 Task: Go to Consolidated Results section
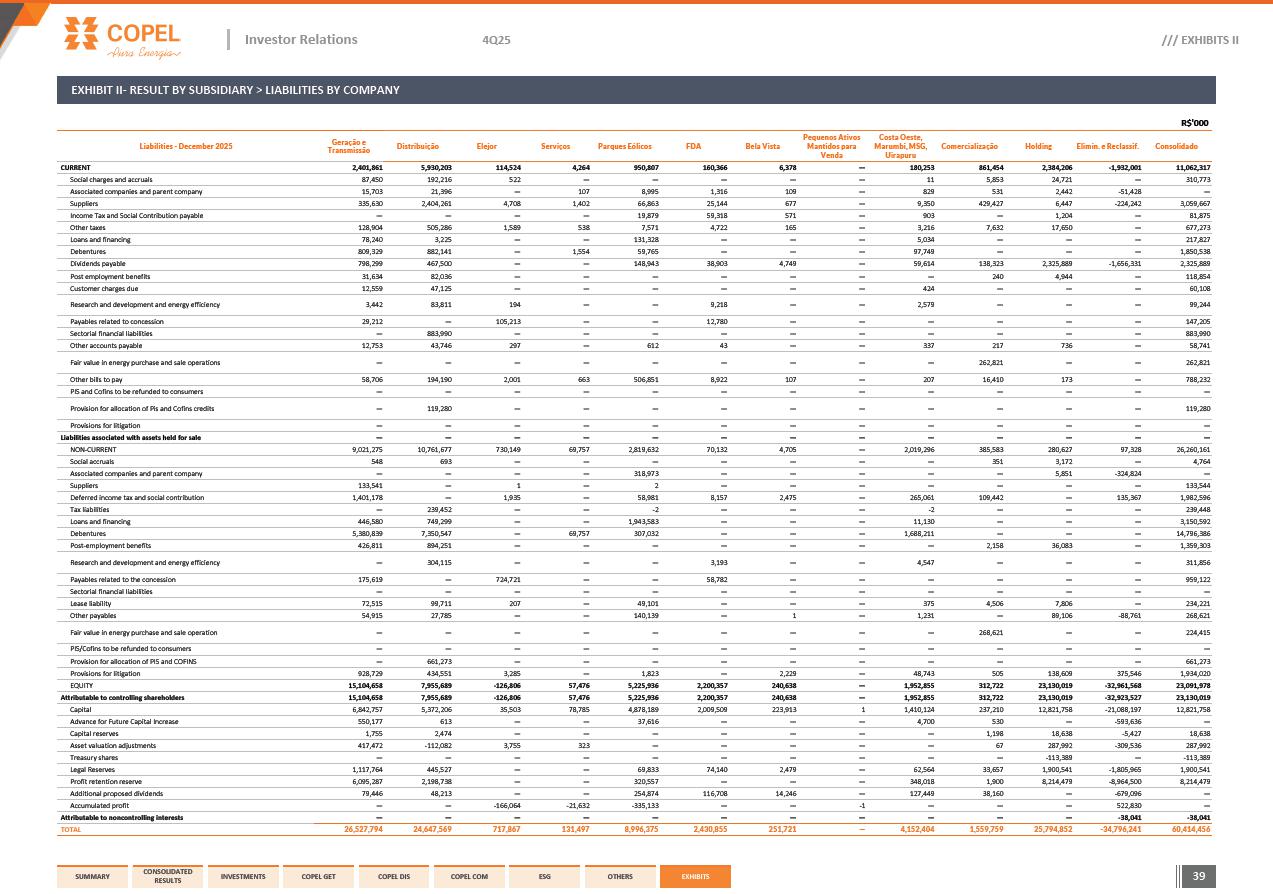pyautogui.click(x=168, y=877)
